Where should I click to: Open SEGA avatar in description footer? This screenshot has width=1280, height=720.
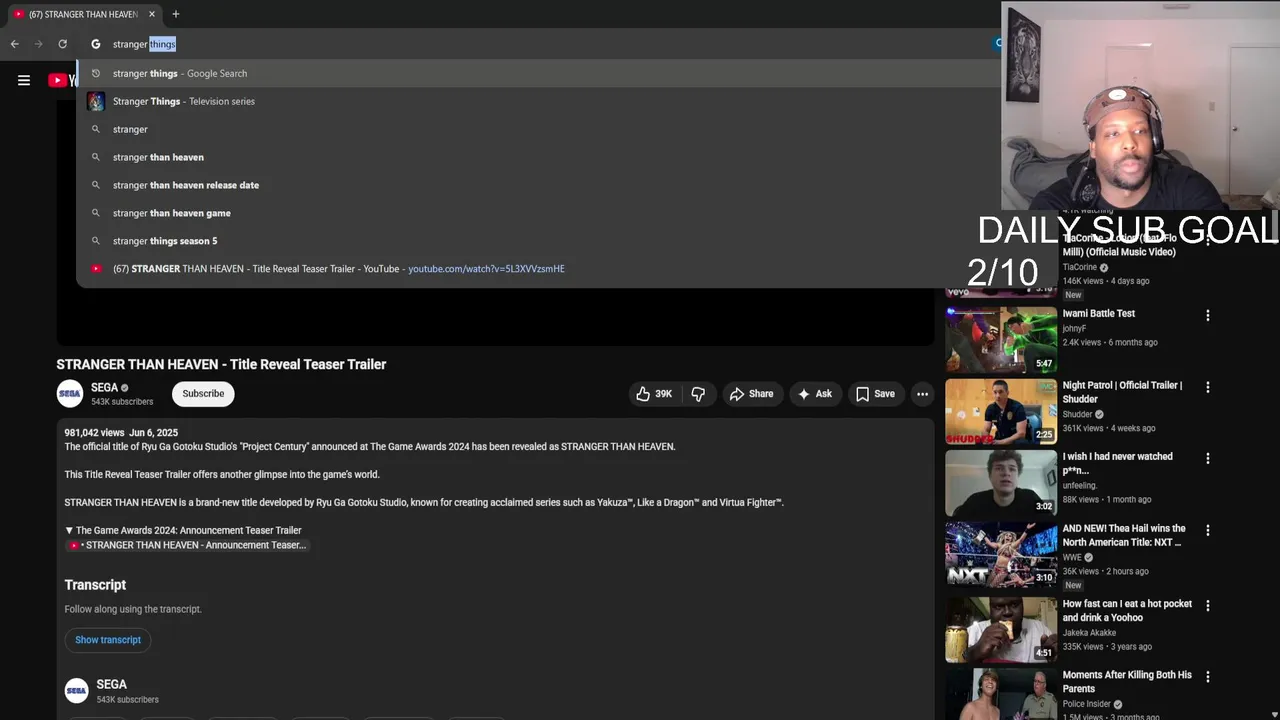[x=76, y=691]
